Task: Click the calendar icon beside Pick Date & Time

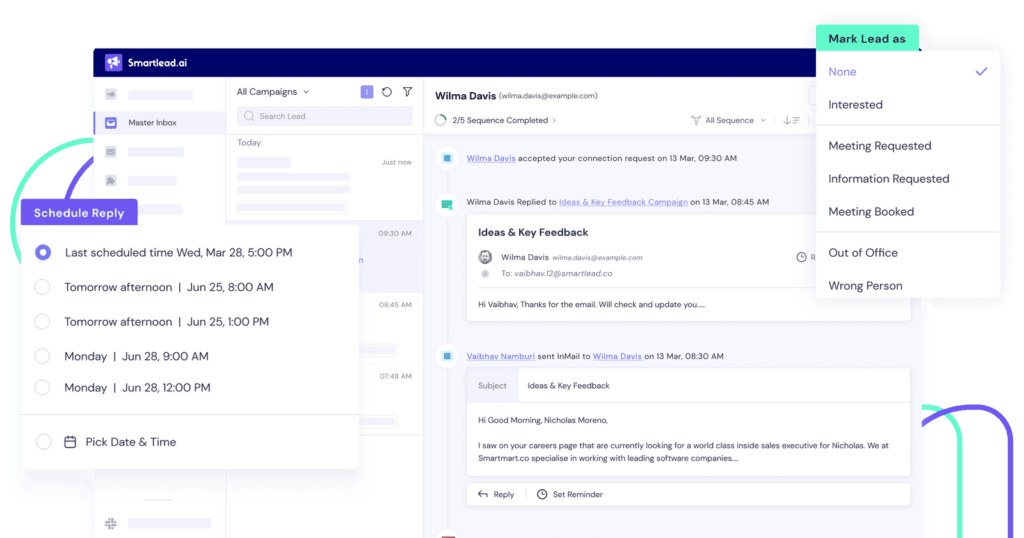Action: click(70, 442)
